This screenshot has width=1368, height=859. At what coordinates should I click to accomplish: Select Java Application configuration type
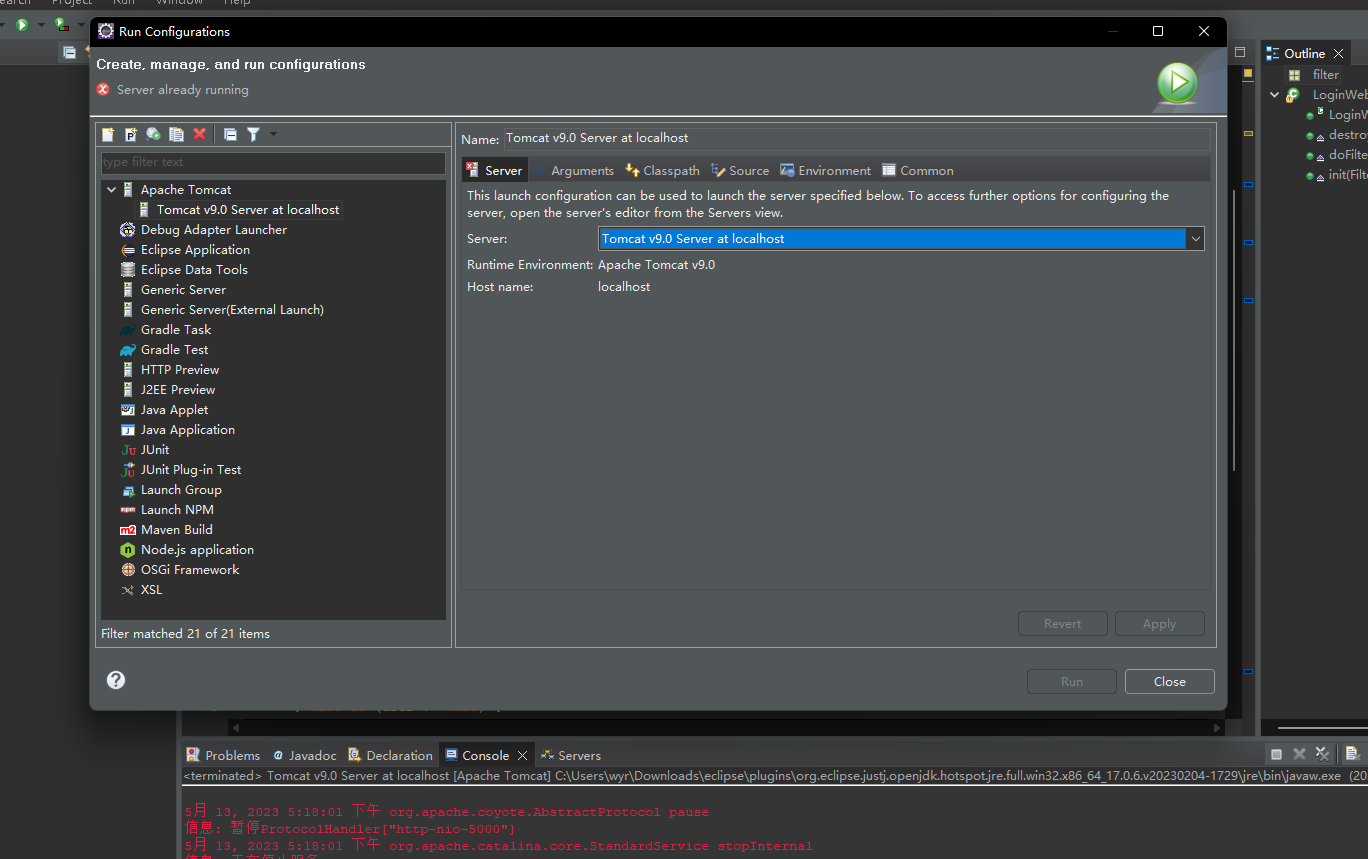click(x=188, y=429)
